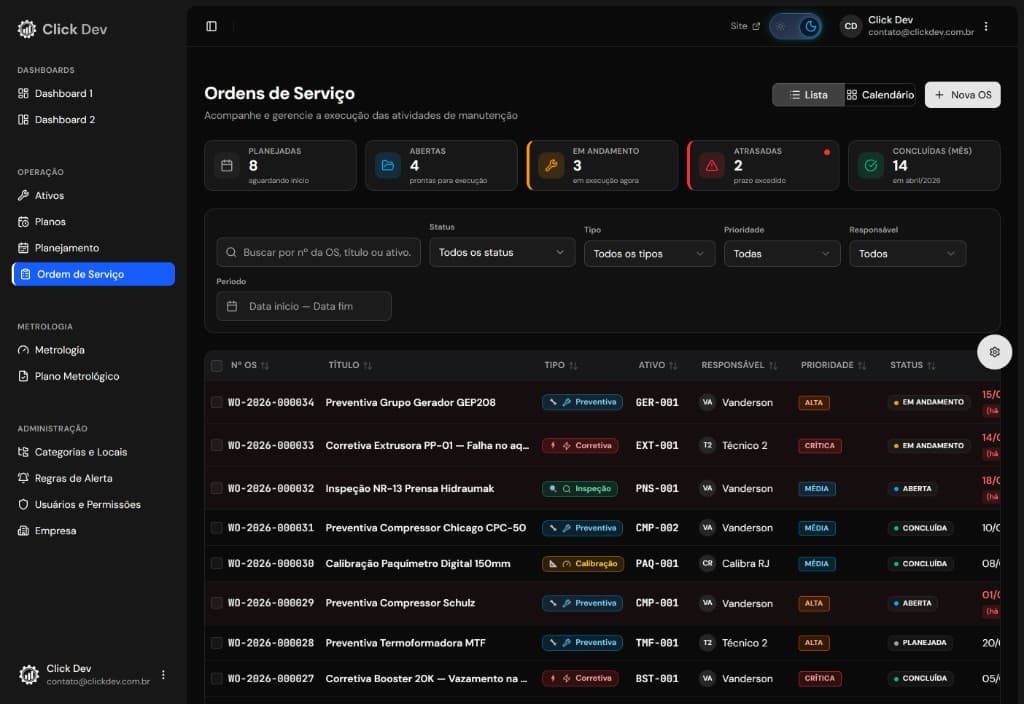Click the Calibração badge of WO-2026-000030
Image resolution: width=1024 pixels, height=704 pixels.
tap(583, 564)
